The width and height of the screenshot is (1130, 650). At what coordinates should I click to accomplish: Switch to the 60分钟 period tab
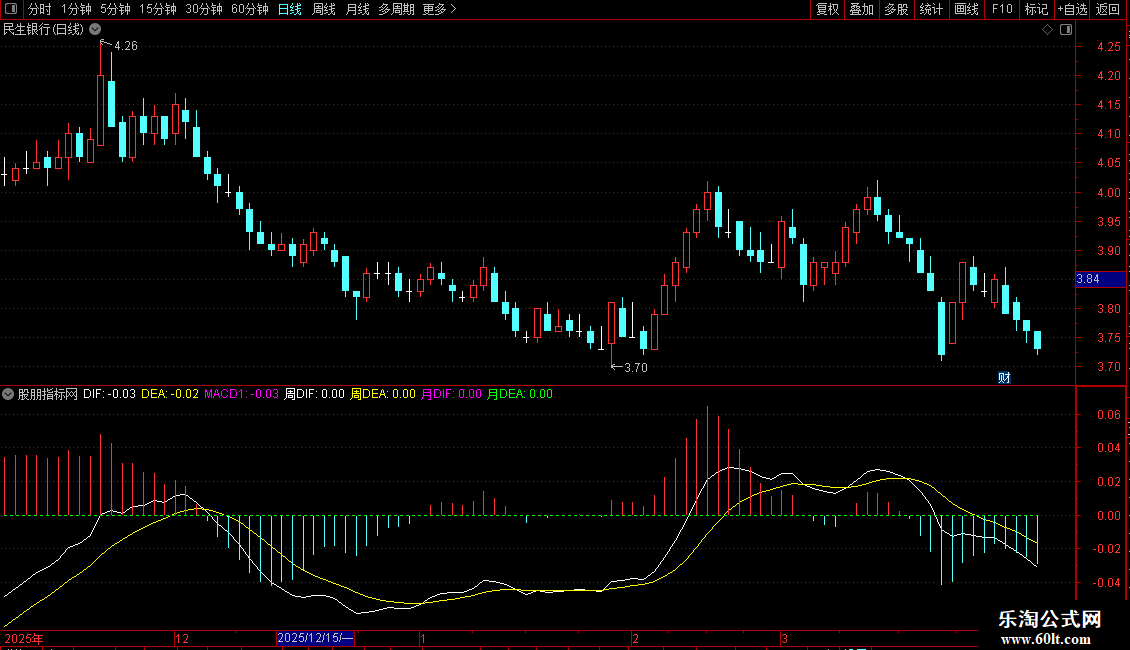(x=249, y=9)
